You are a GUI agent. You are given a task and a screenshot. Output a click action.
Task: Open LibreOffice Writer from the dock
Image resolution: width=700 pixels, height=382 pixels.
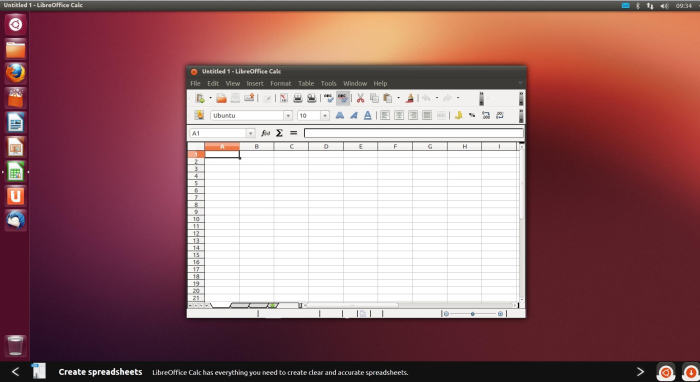point(16,123)
